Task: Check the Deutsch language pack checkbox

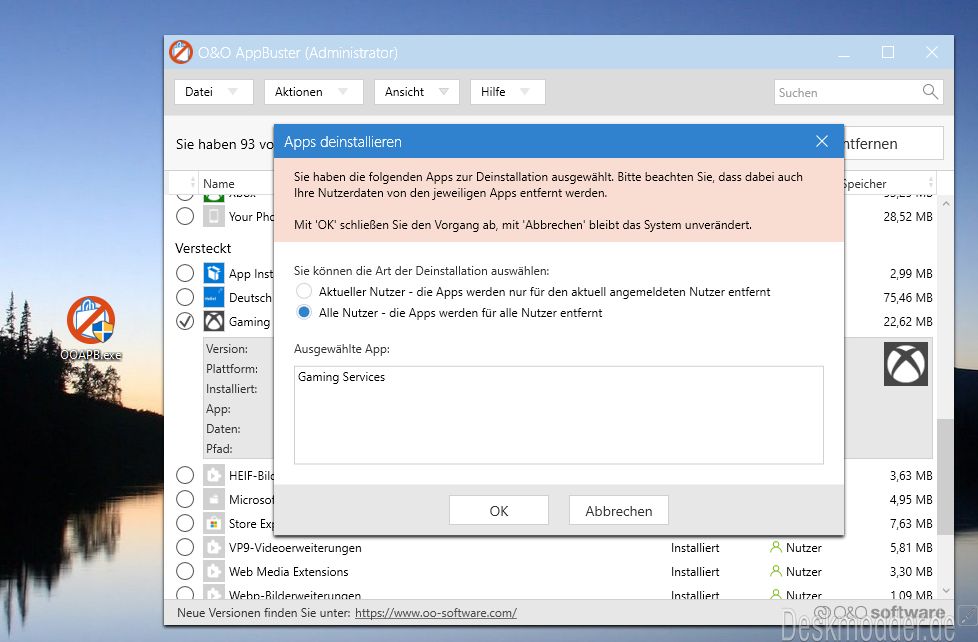Action: coord(185,297)
